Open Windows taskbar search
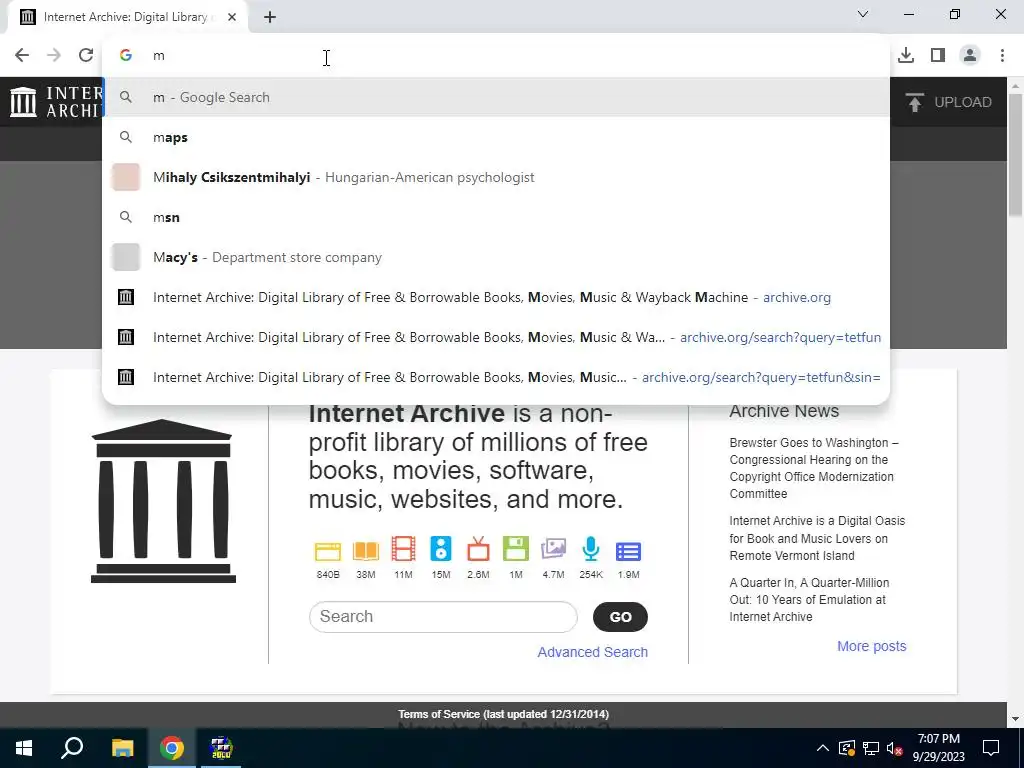This screenshot has height=768, width=1024. click(72, 748)
